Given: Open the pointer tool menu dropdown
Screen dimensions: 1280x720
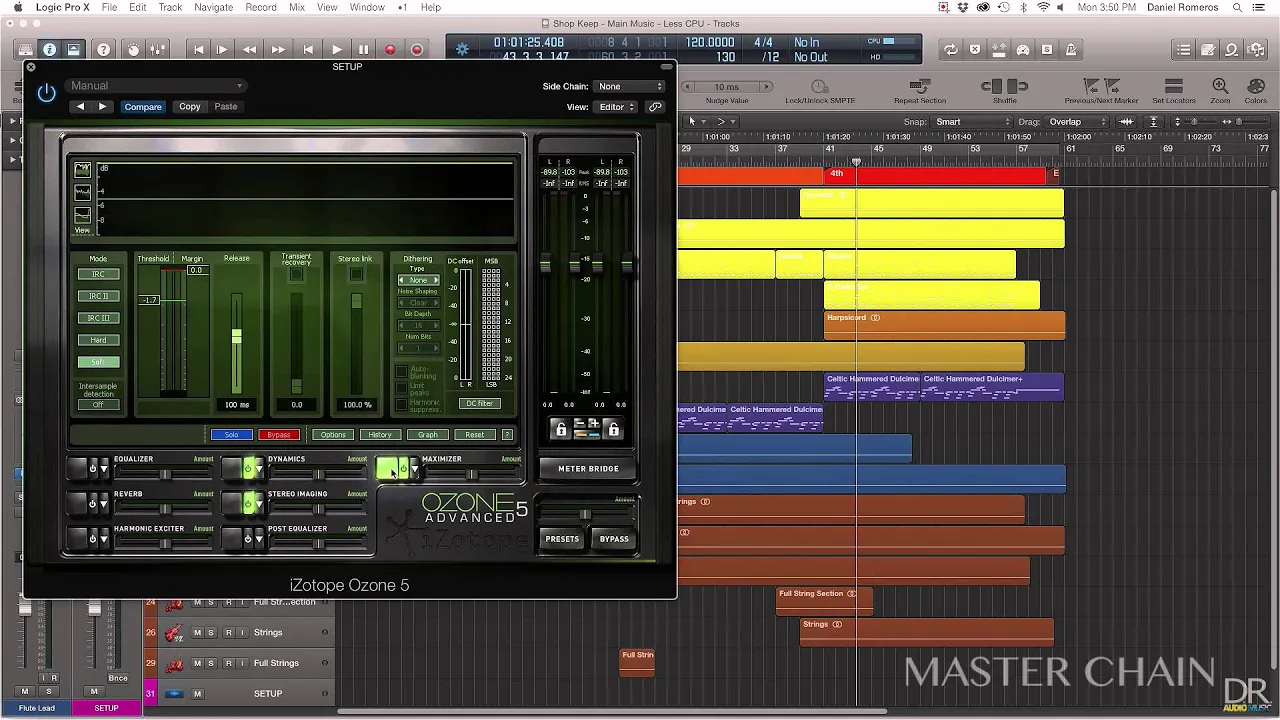Looking at the screenshot, I should click(697, 122).
